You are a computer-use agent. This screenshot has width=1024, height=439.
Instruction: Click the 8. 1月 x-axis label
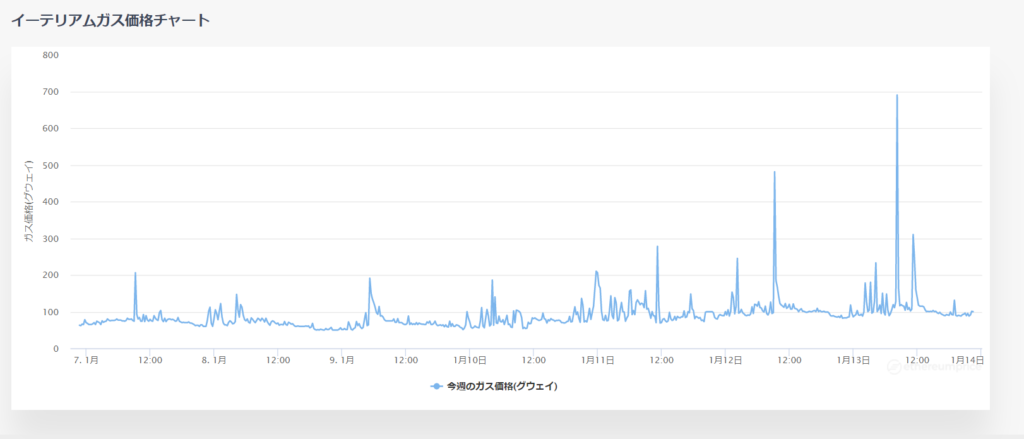click(x=213, y=359)
